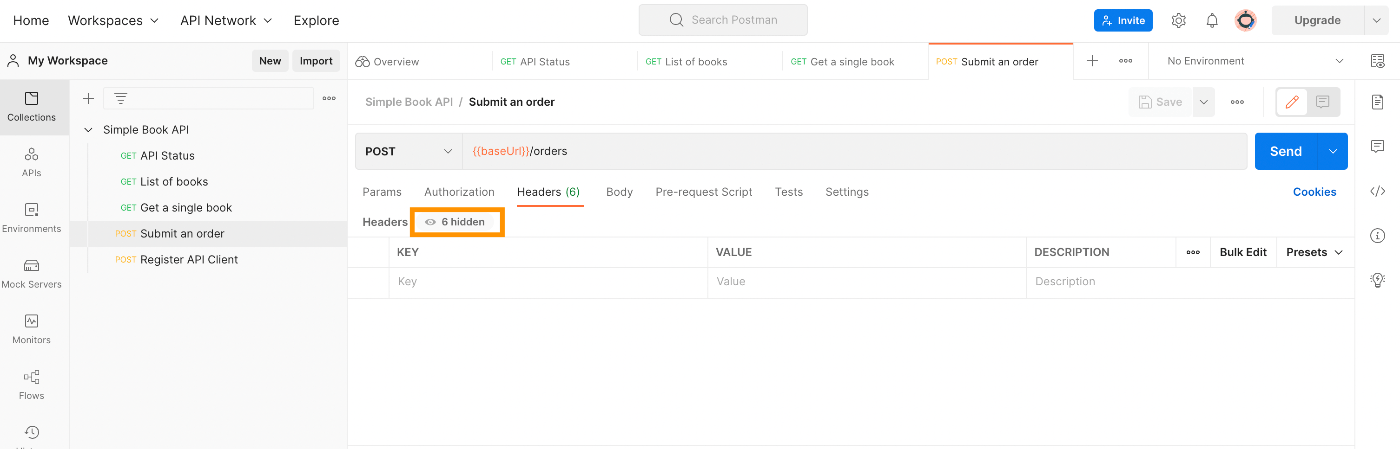Click the New button in workspace header
This screenshot has height=449, width=1400.
point(270,61)
